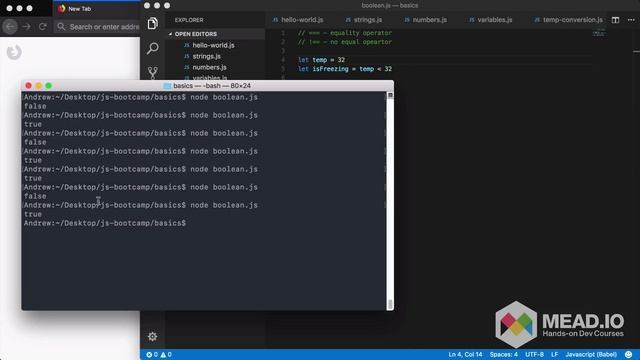Click the Firefox logo on the new tab page

[x=14, y=52]
